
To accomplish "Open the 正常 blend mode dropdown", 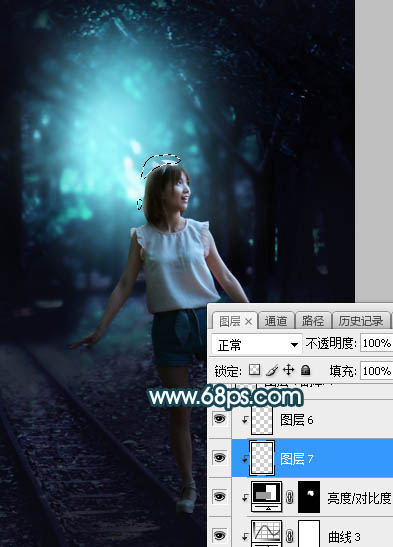I will (x=256, y=345).
